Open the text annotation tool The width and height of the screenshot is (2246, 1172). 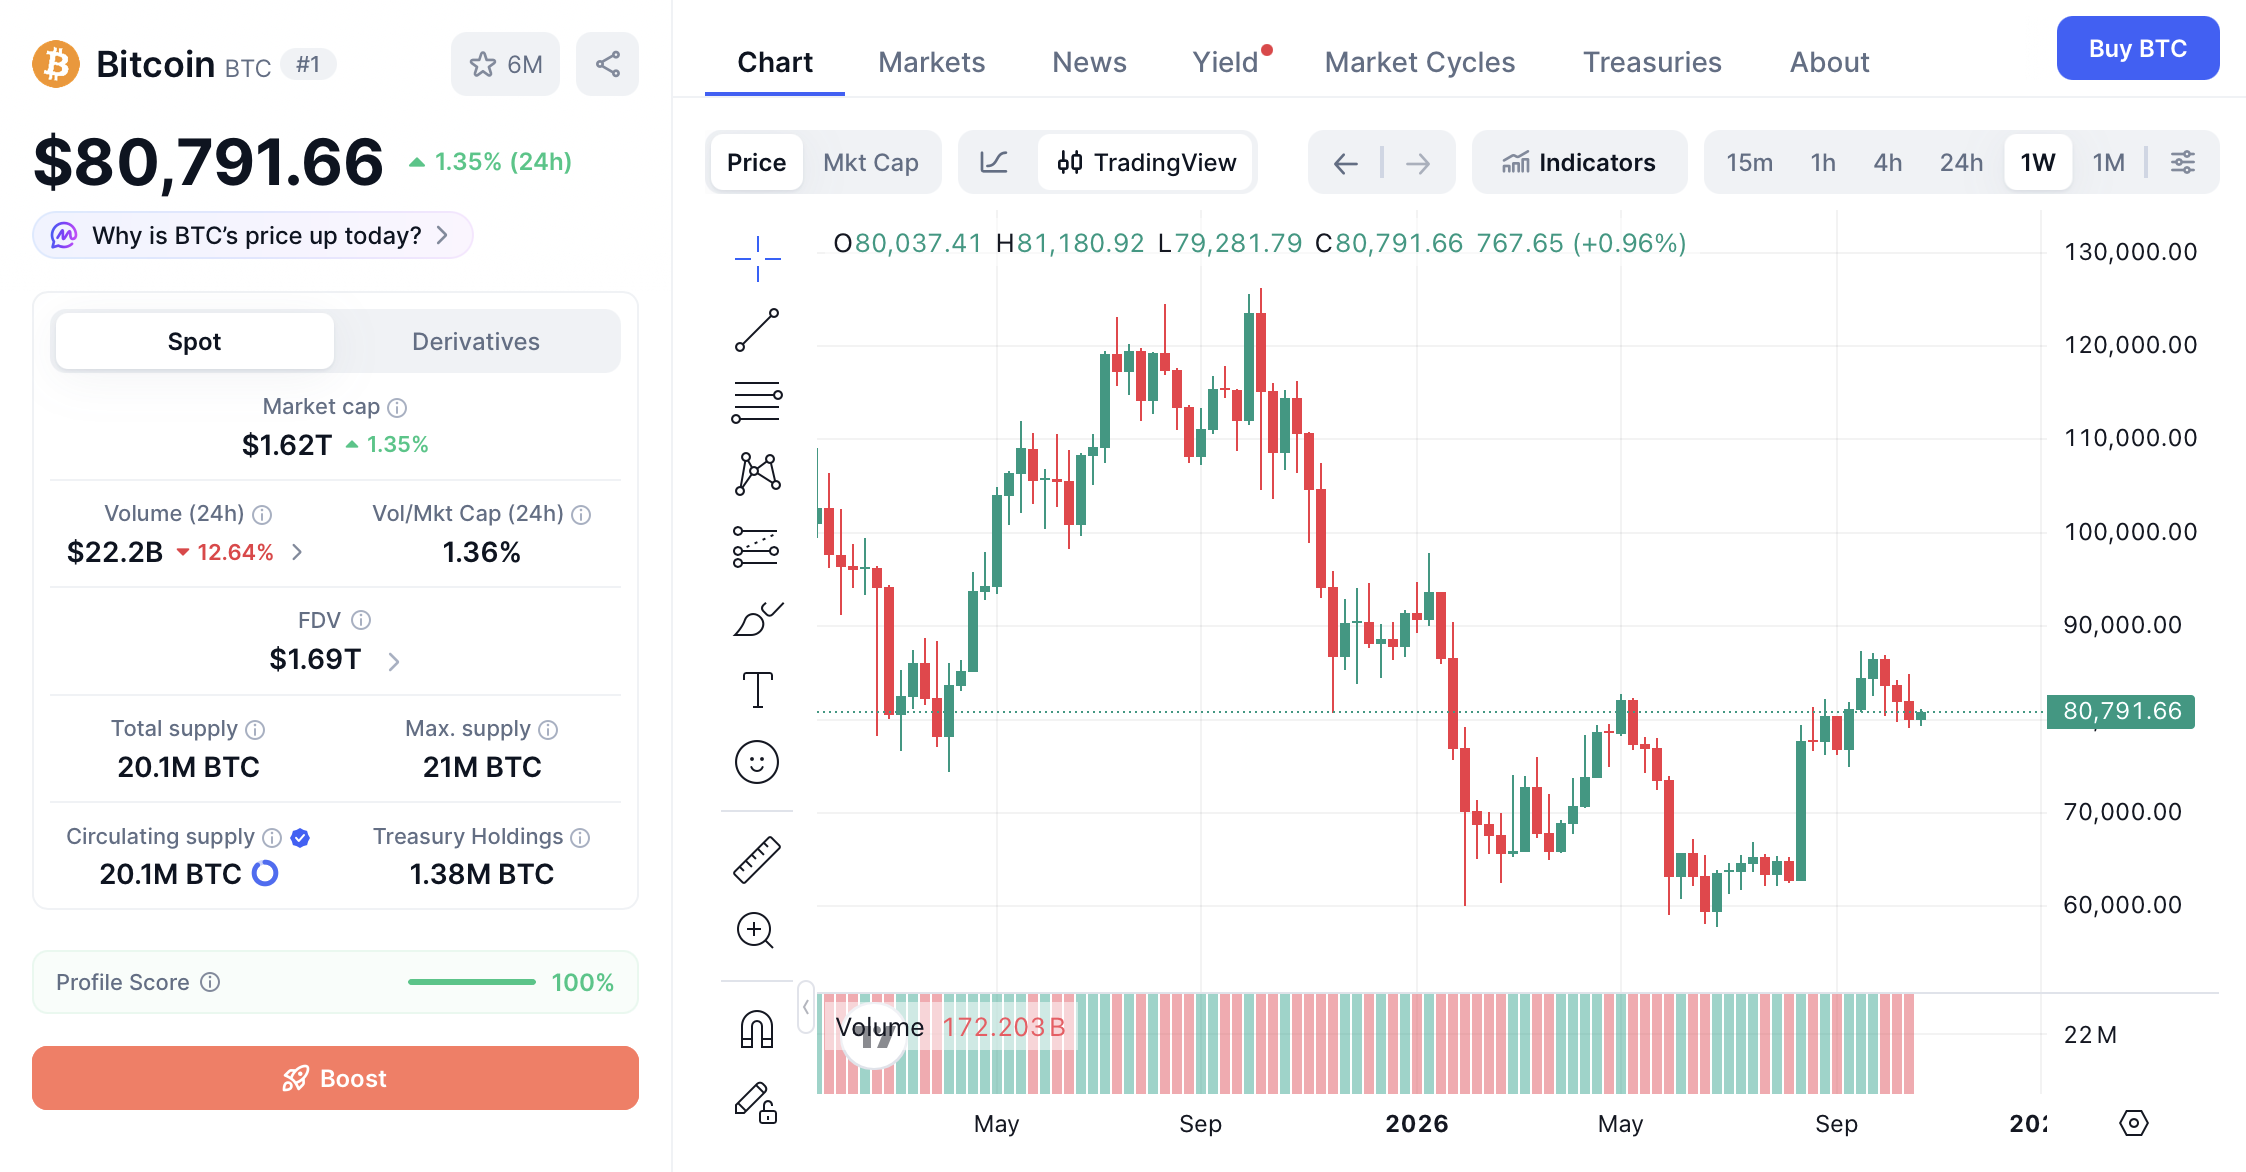pyautogui.click(x=757, y=690)
